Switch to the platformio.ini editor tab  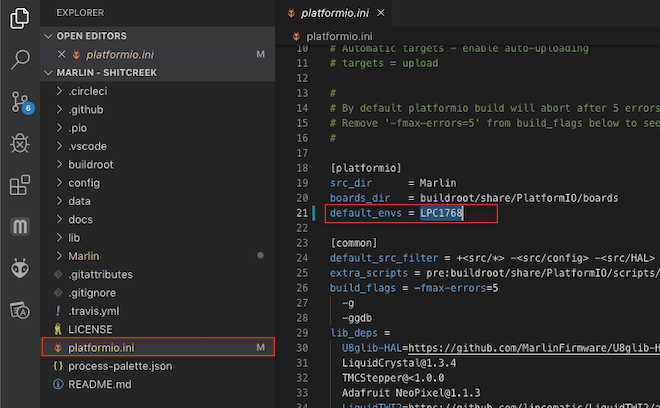(x=335, y=13)
